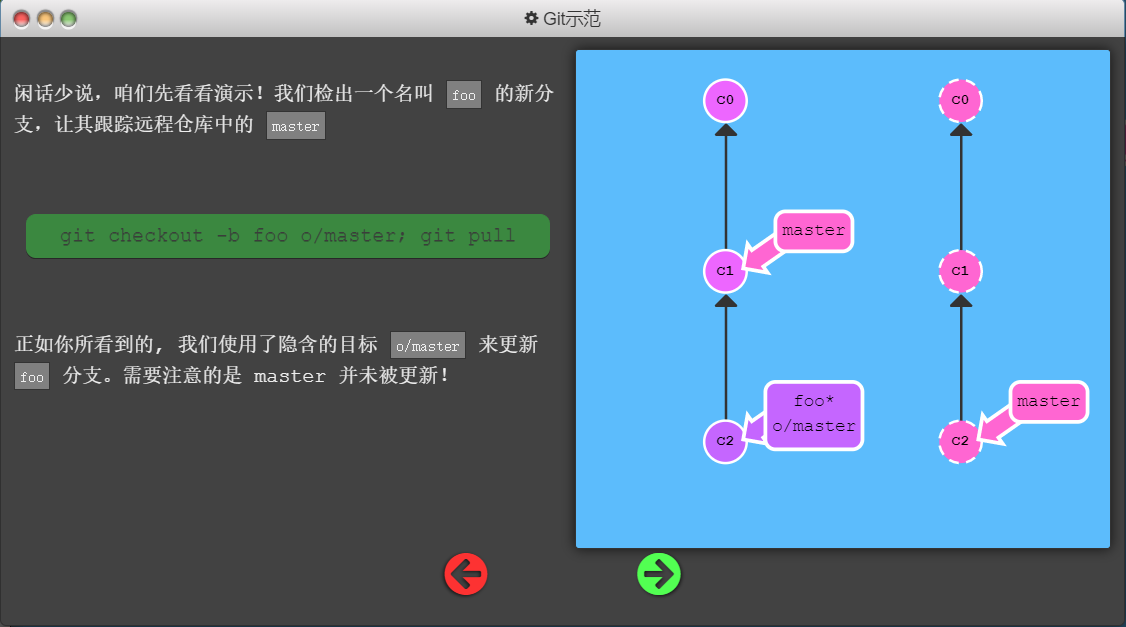The width and height of the screenshot is (1126, 627).
Task: Click the o/master code tag in the second paragraph
Action: (x=428, y=346)
